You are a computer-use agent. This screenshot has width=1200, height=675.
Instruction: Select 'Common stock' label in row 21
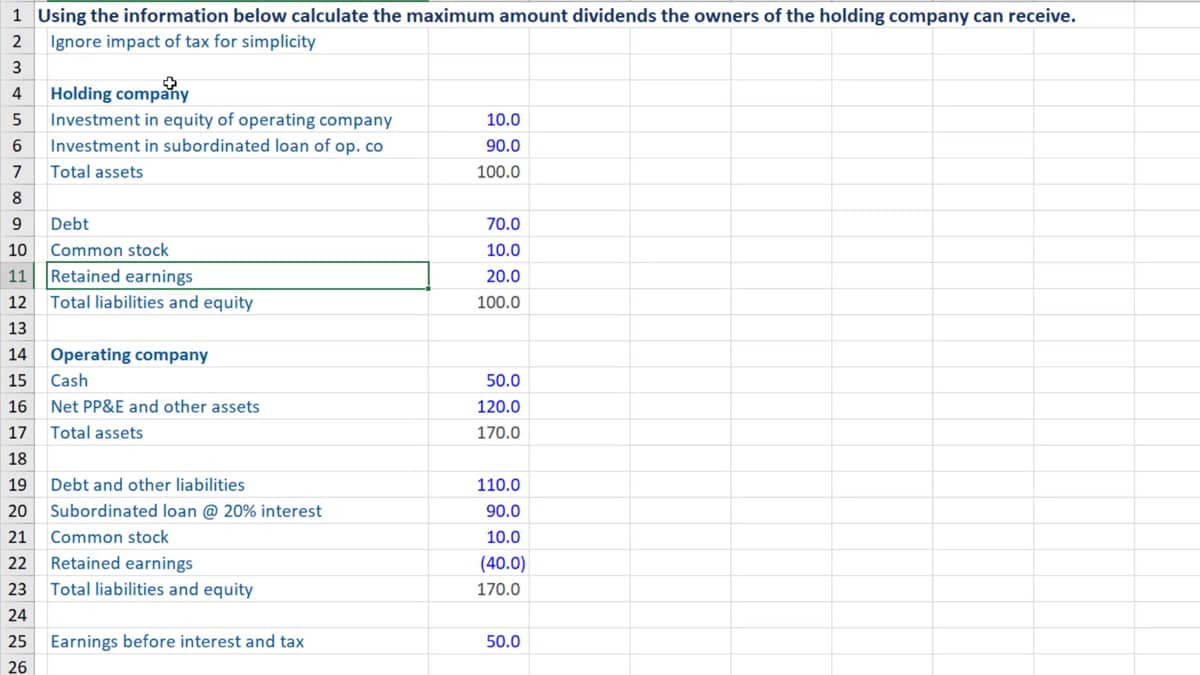click(109, 537)
